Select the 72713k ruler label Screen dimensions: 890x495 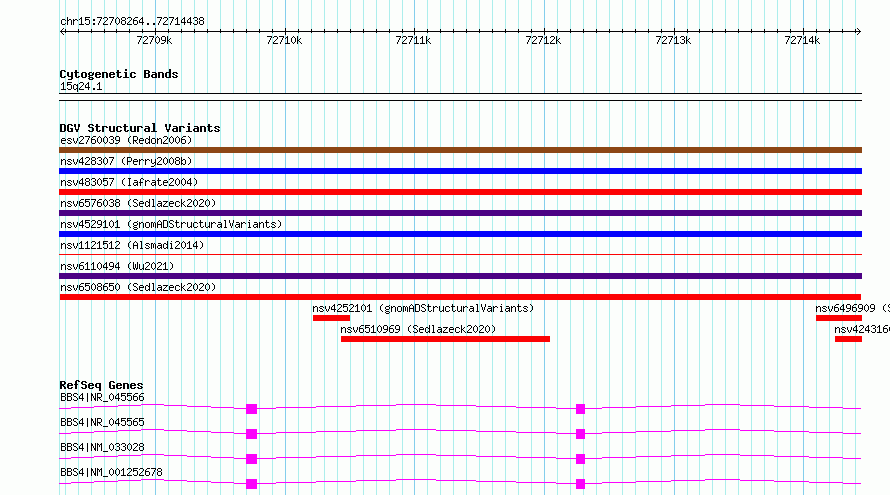[x=673, y=40]
